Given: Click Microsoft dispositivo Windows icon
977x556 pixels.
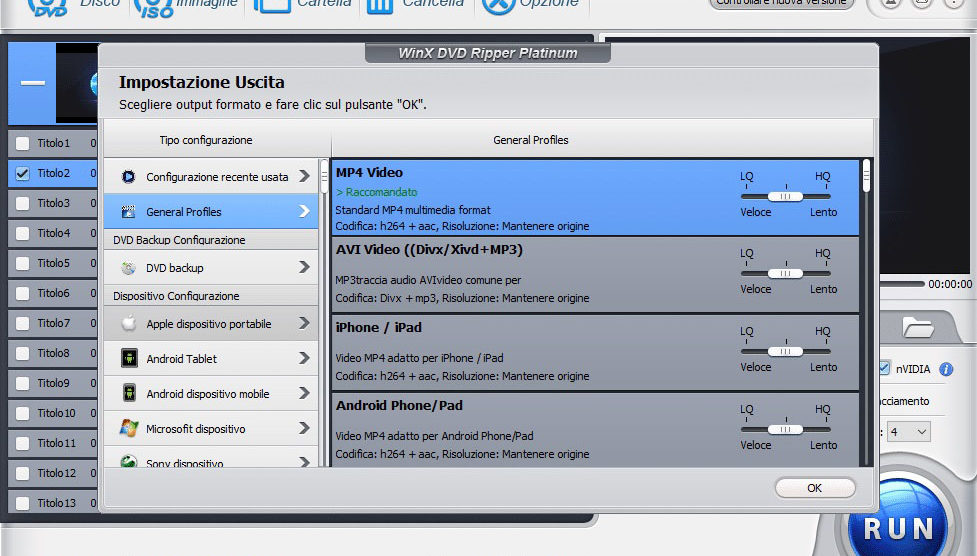Looking at the screenshot, I should pyautogui.click(x=129, y=428).
